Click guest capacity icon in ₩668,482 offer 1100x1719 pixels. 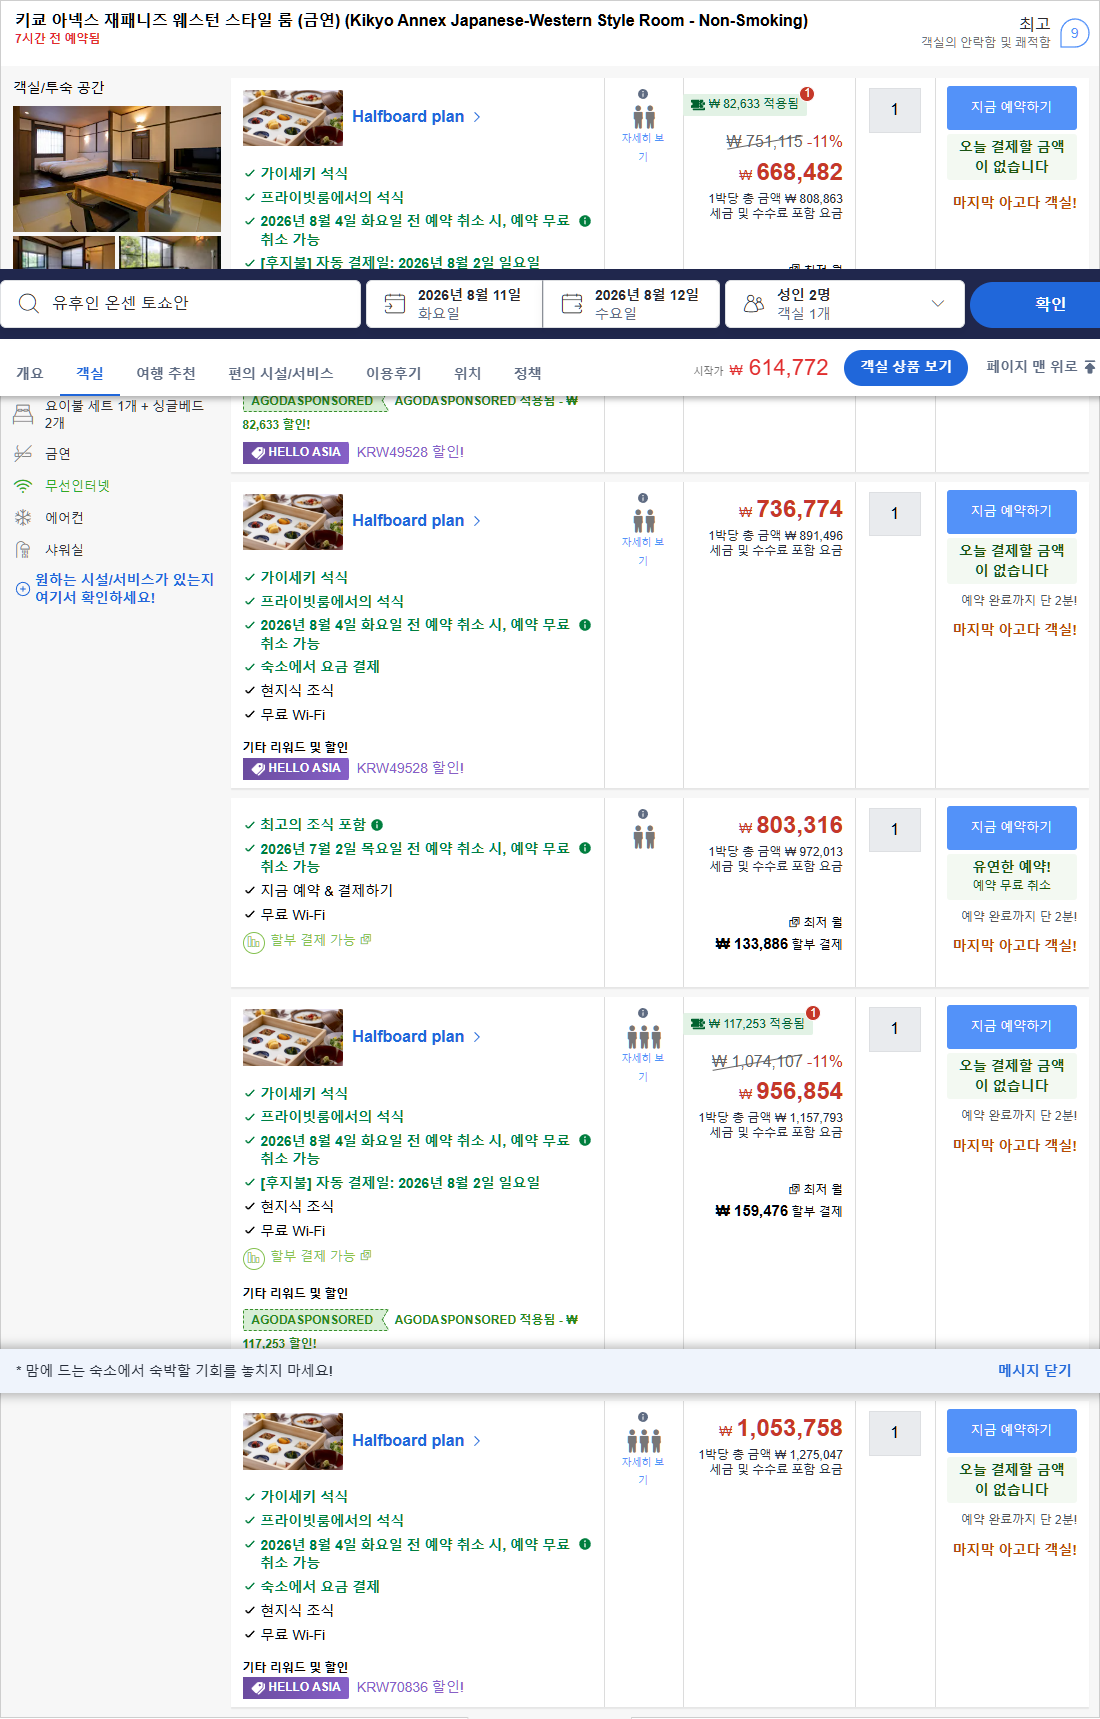644,117
